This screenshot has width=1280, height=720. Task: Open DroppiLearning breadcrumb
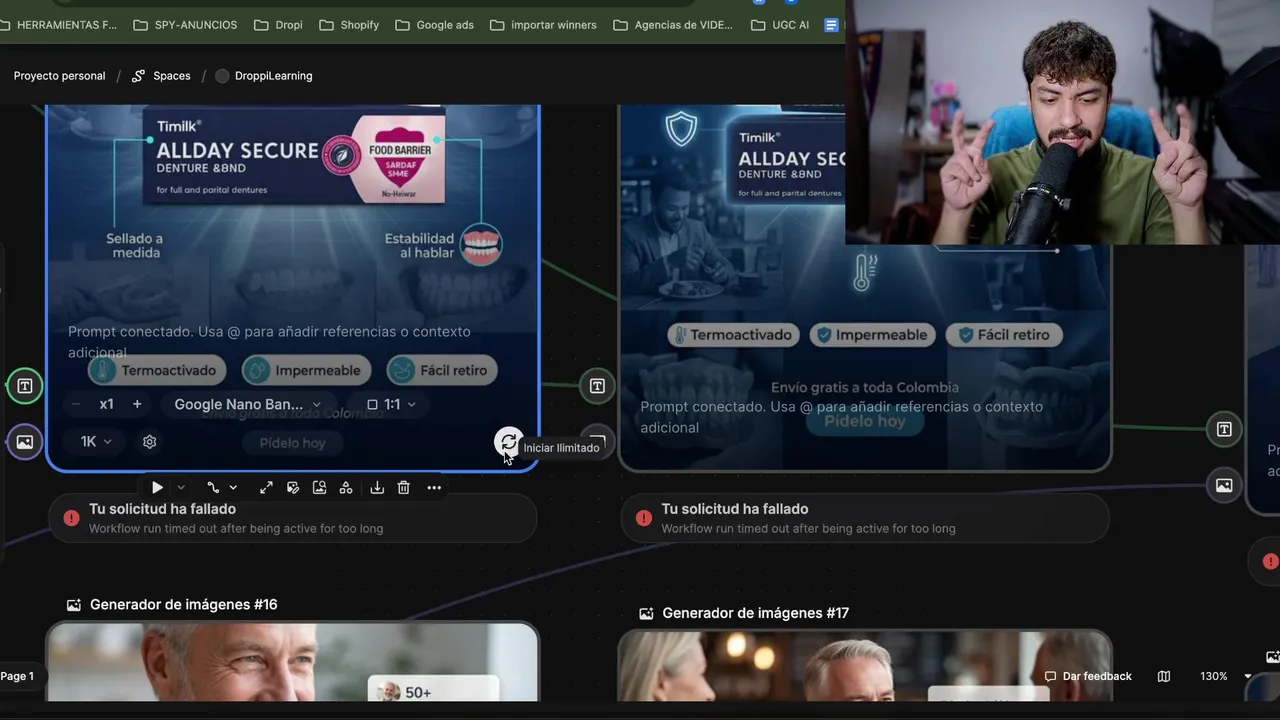click(x=264, y=76)
